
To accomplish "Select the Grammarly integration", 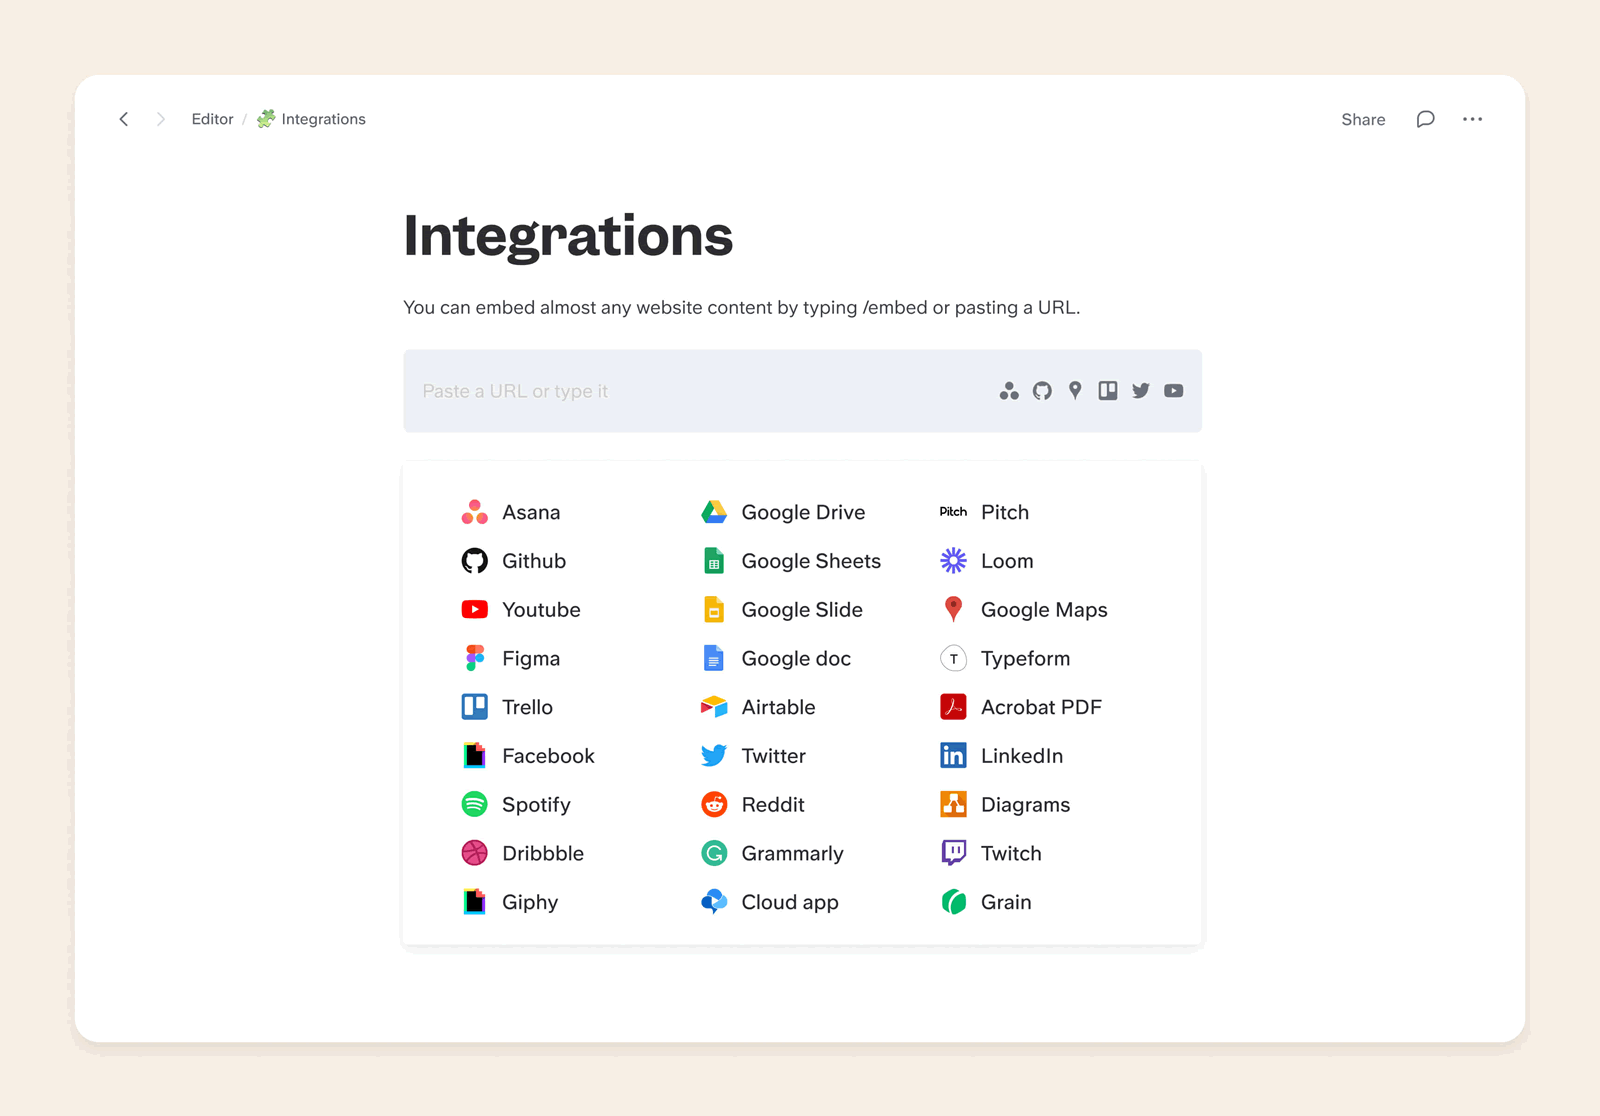I will click(772, 853).
